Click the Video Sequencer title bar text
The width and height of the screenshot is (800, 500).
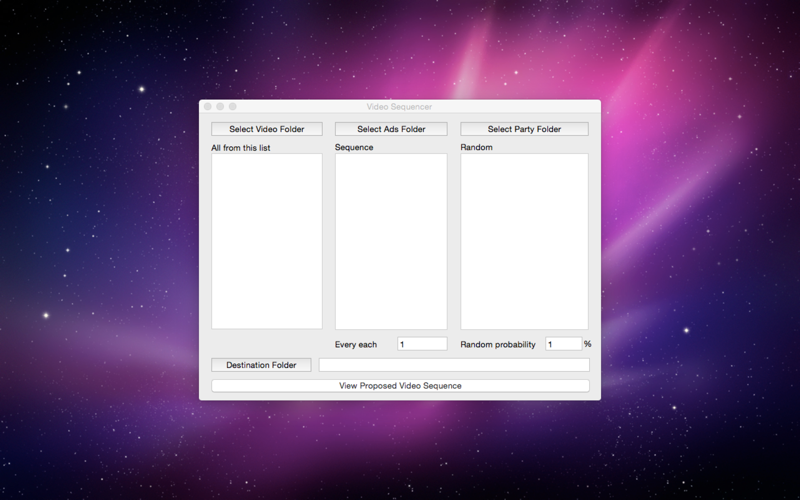399,107
